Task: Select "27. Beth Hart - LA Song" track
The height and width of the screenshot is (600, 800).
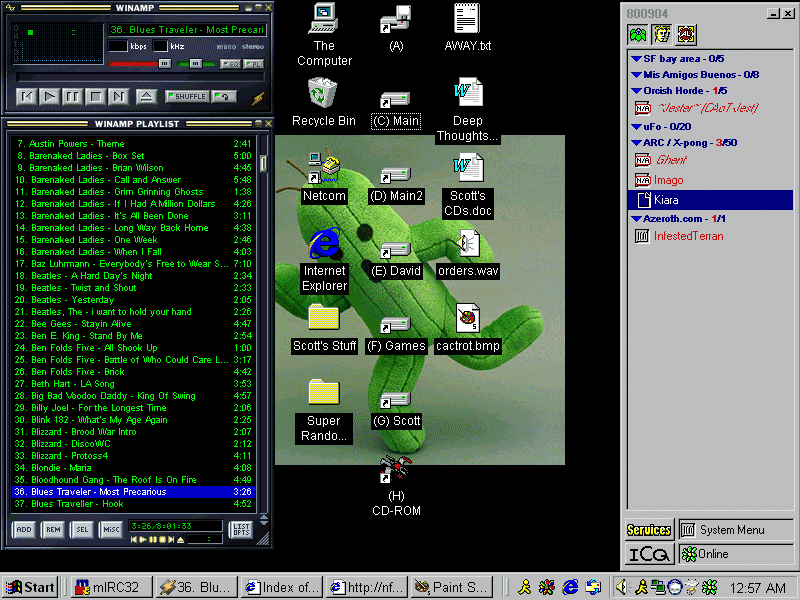Action: 133,384
